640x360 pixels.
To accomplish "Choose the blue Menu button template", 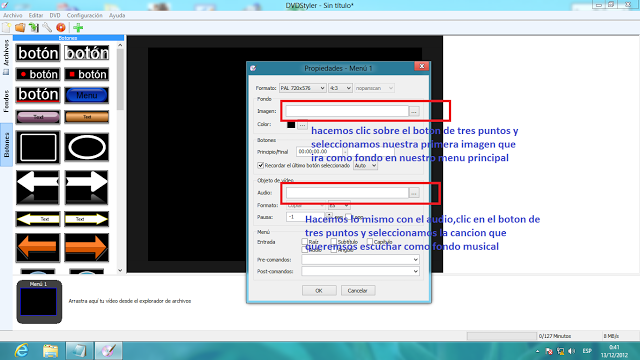I will (x=87, y=95).
